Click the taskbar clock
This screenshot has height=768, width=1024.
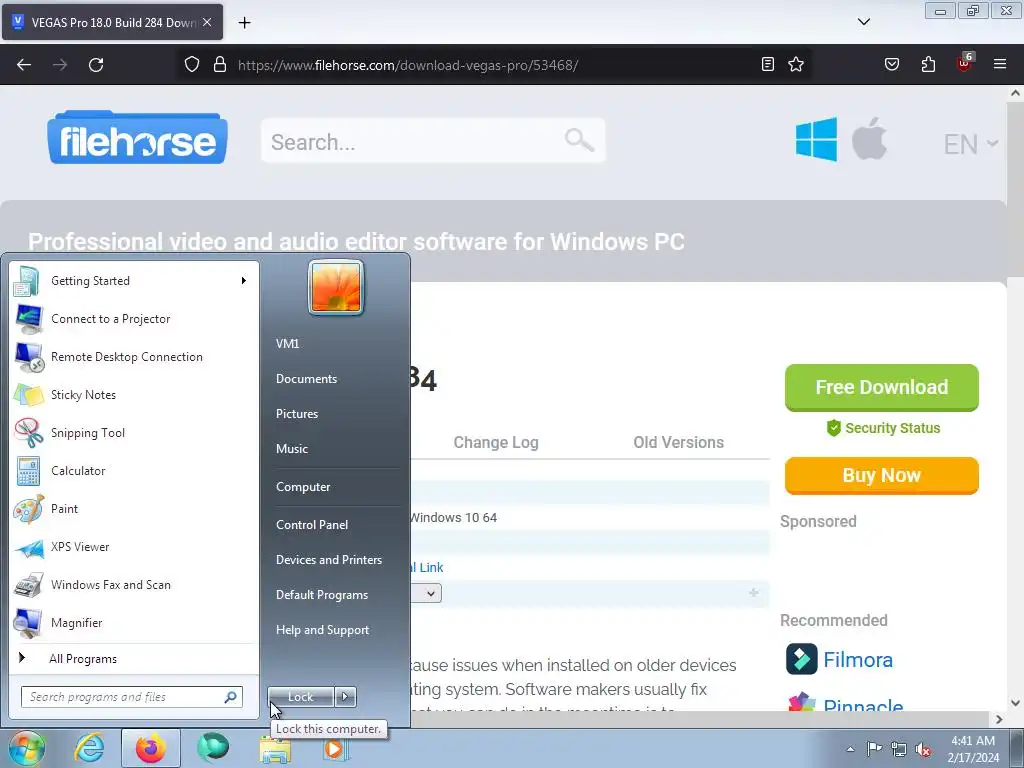click(x=973, y=749)
